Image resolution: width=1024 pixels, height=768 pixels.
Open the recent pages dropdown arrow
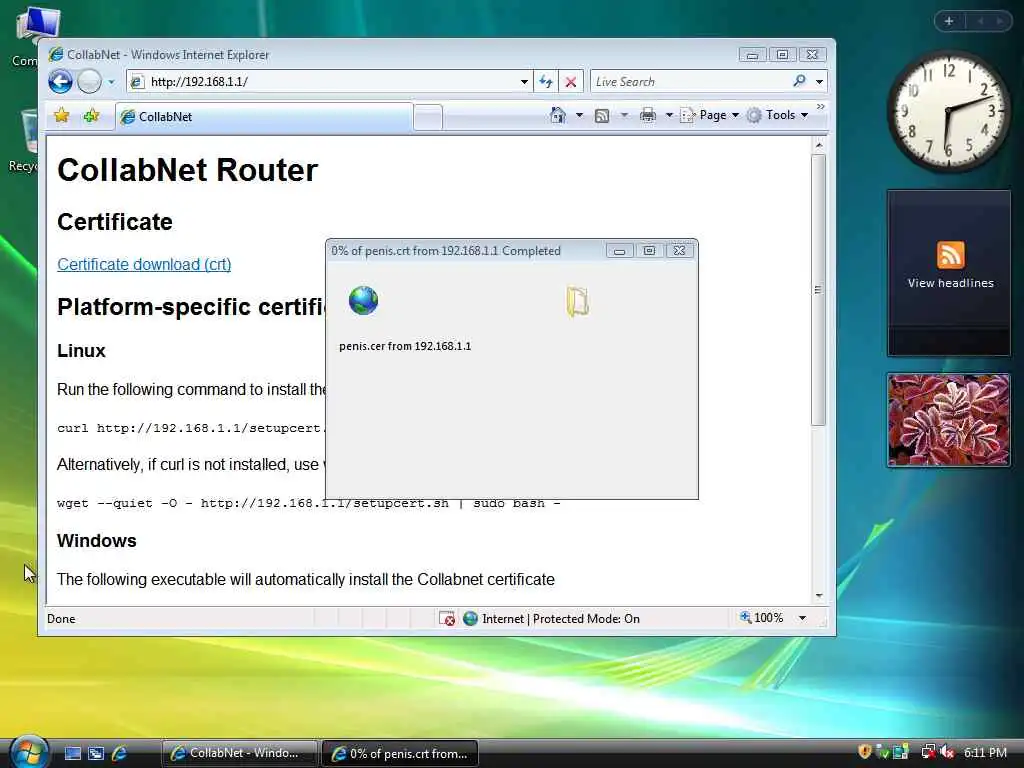click(x=111, y=82)
